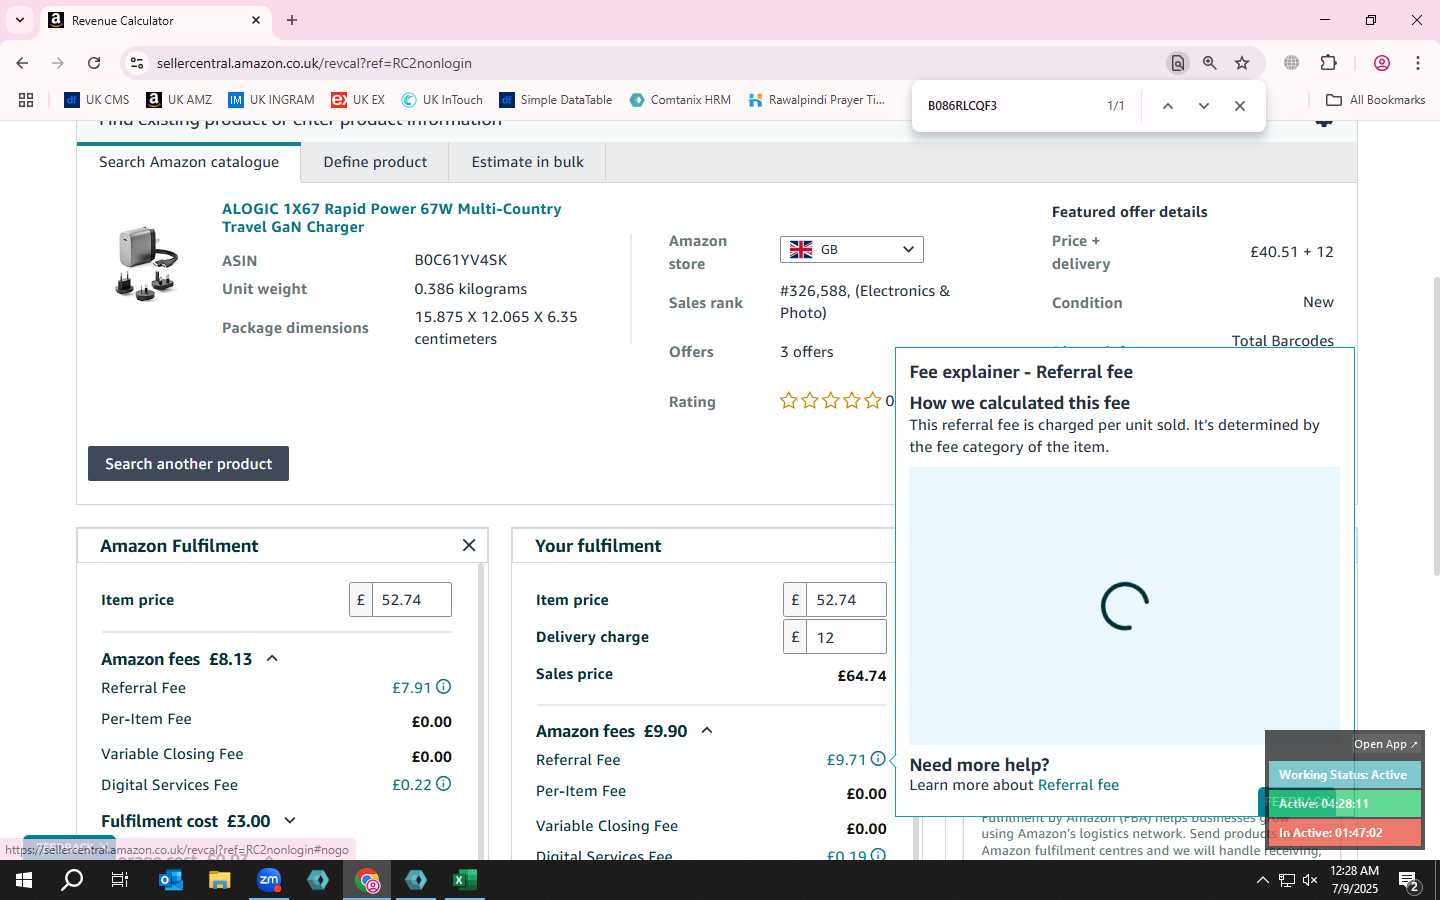Image resolution: width=1440 pixels, height=900 pixels.
Task: Open a new browser tab
Action: [x=292, y=20]
